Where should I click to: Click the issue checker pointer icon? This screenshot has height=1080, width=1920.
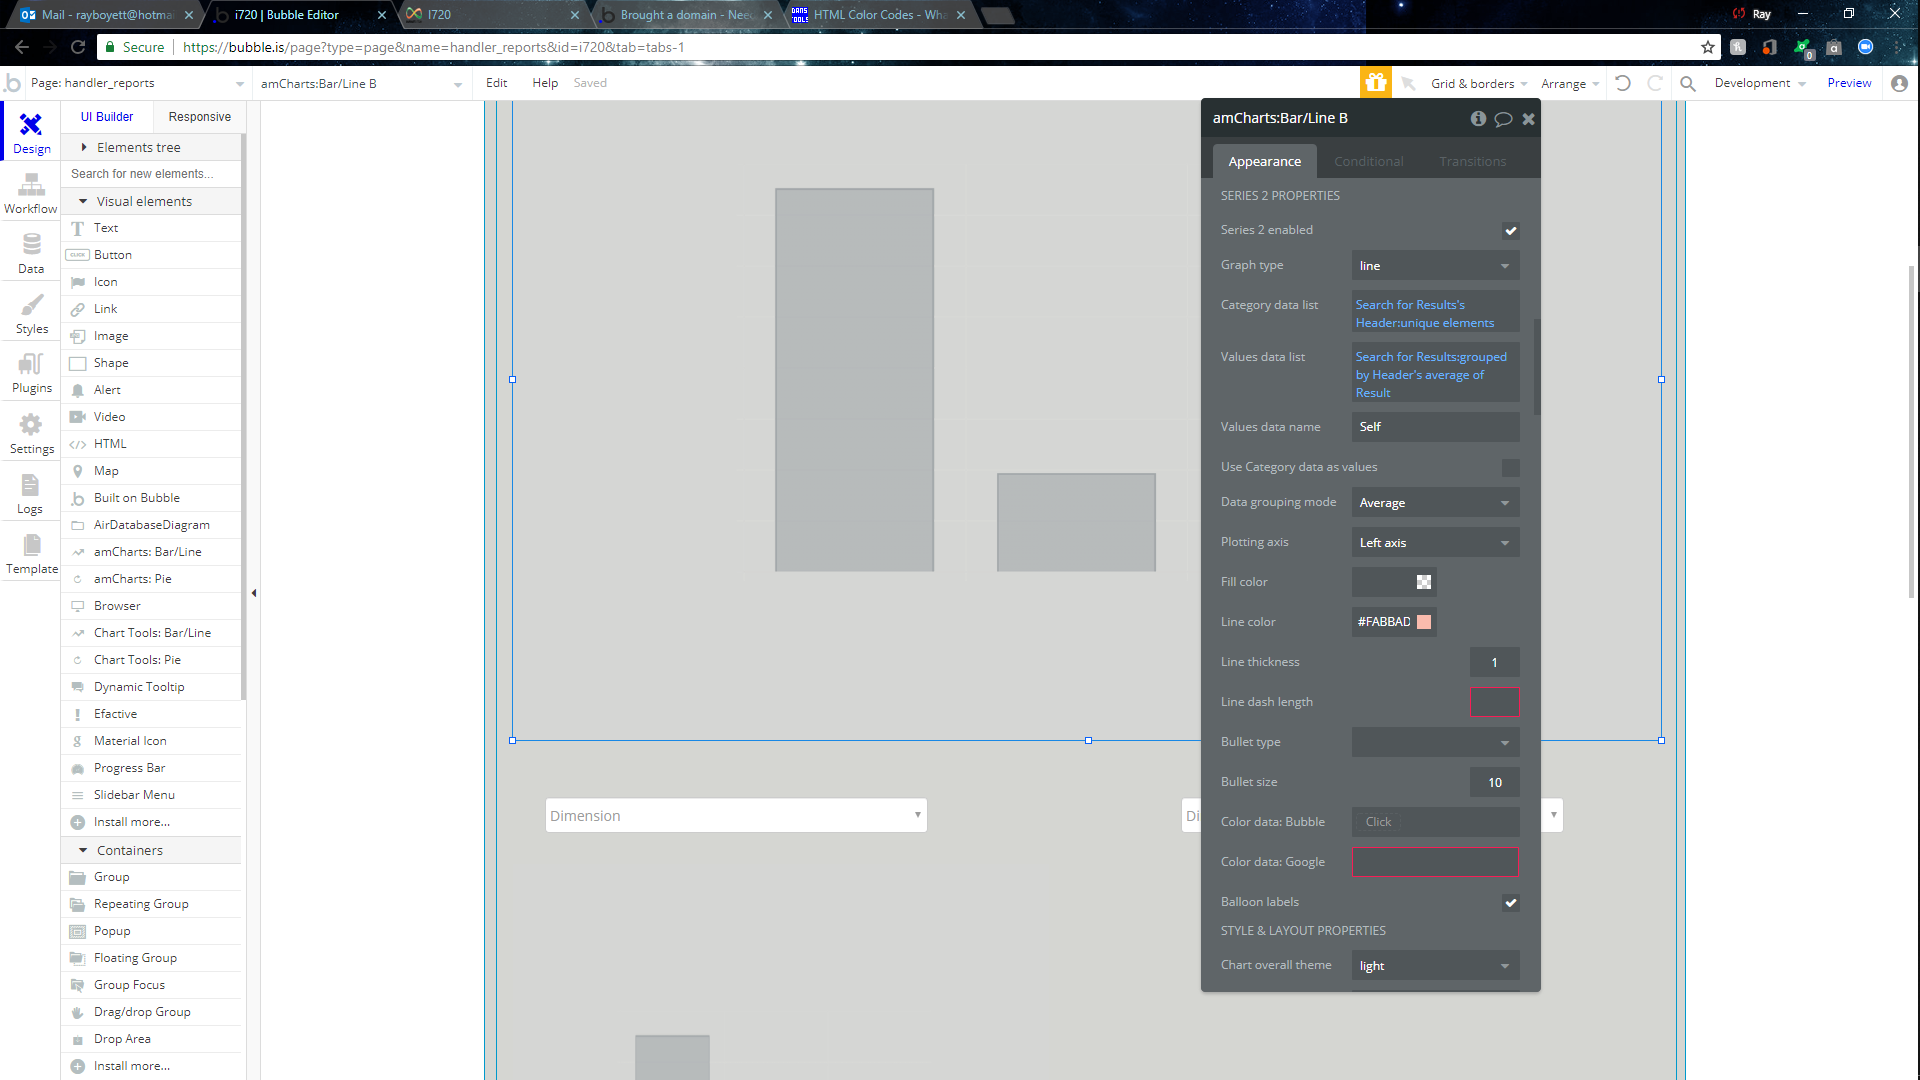1408,83
